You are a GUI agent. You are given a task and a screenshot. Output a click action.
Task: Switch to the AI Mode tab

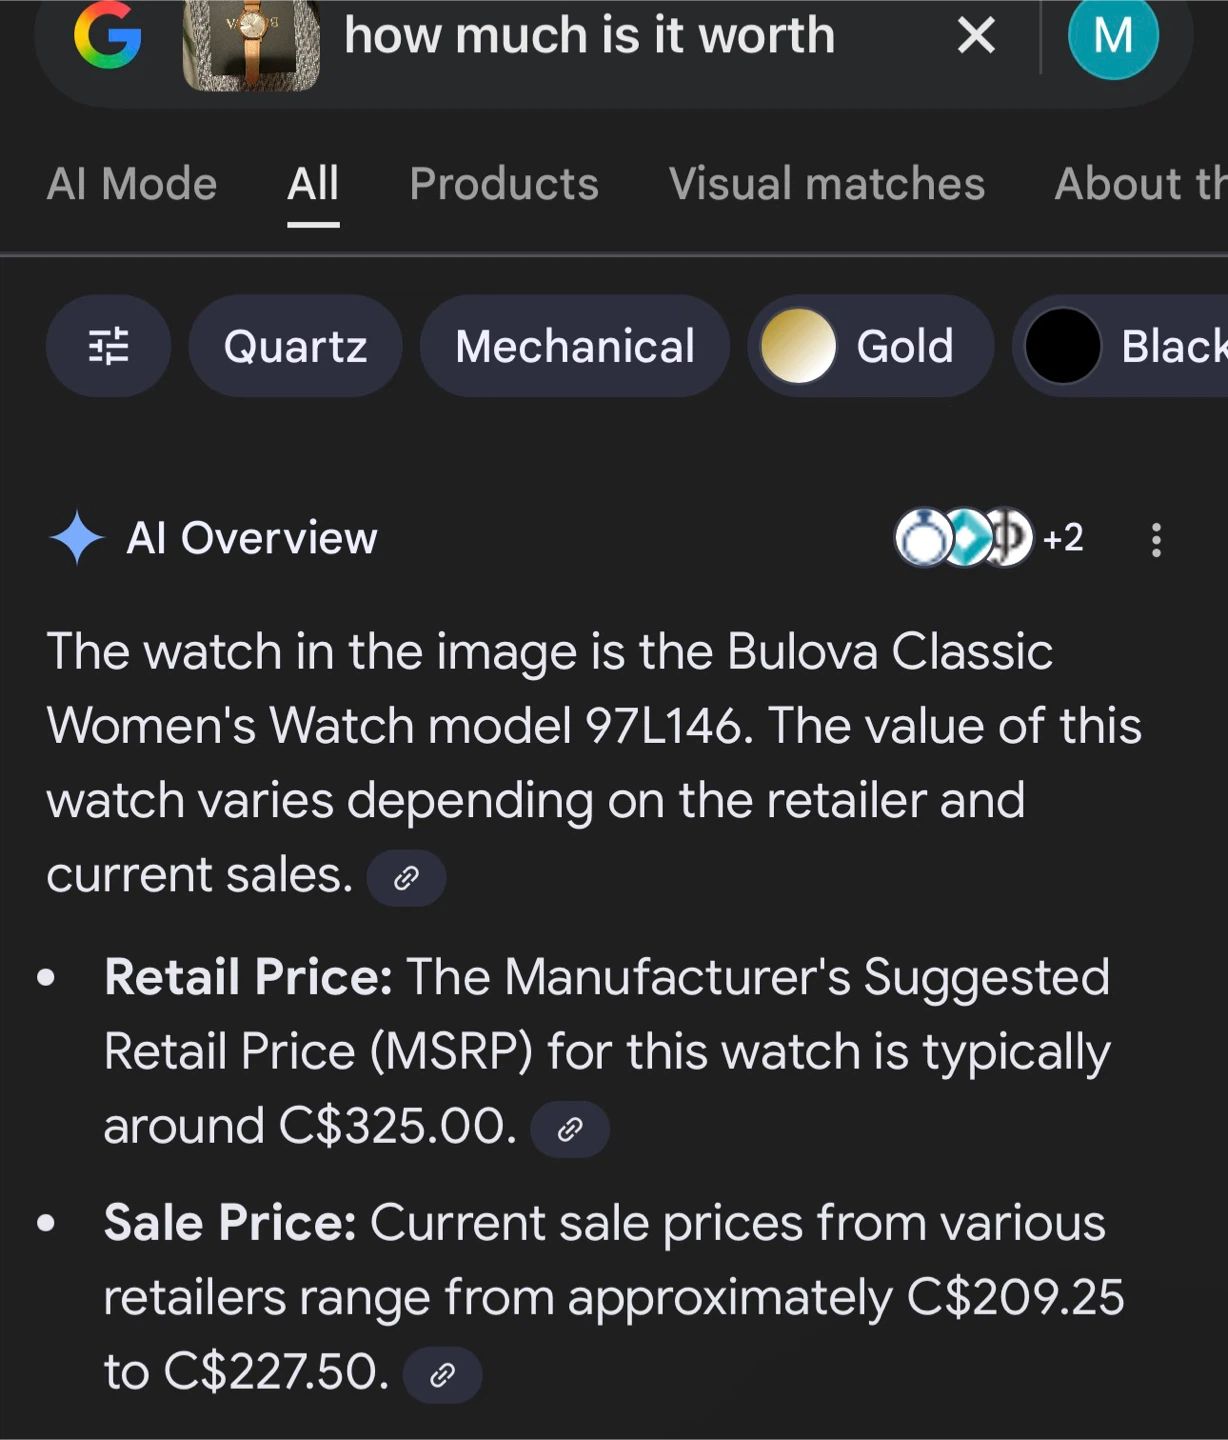(132, 184)
